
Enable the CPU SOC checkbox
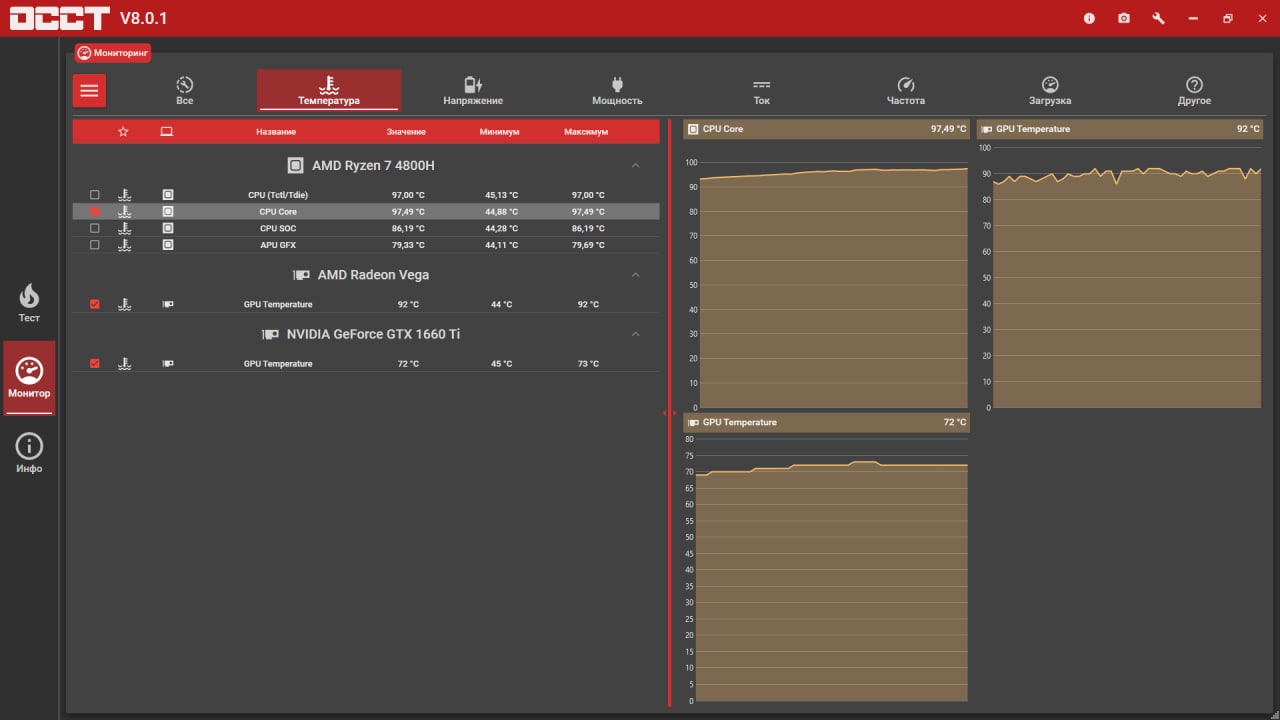tap(95, 228)
